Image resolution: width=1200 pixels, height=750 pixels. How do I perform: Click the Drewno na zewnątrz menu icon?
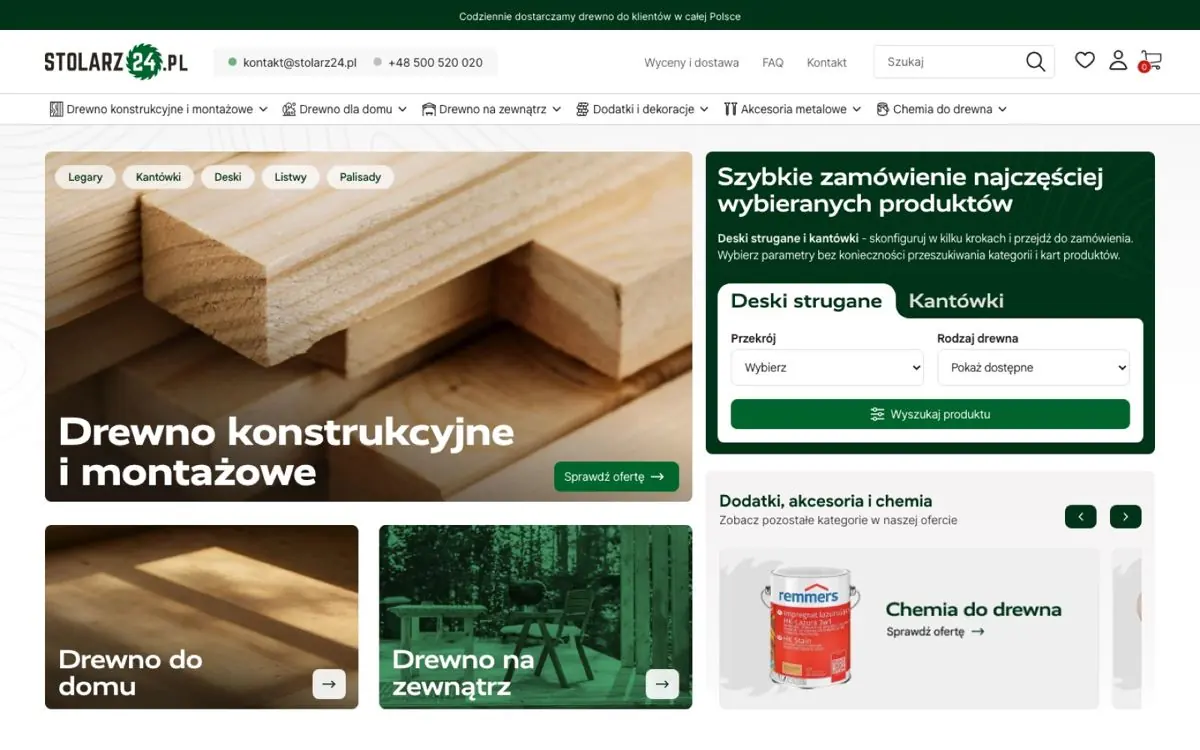429,109
